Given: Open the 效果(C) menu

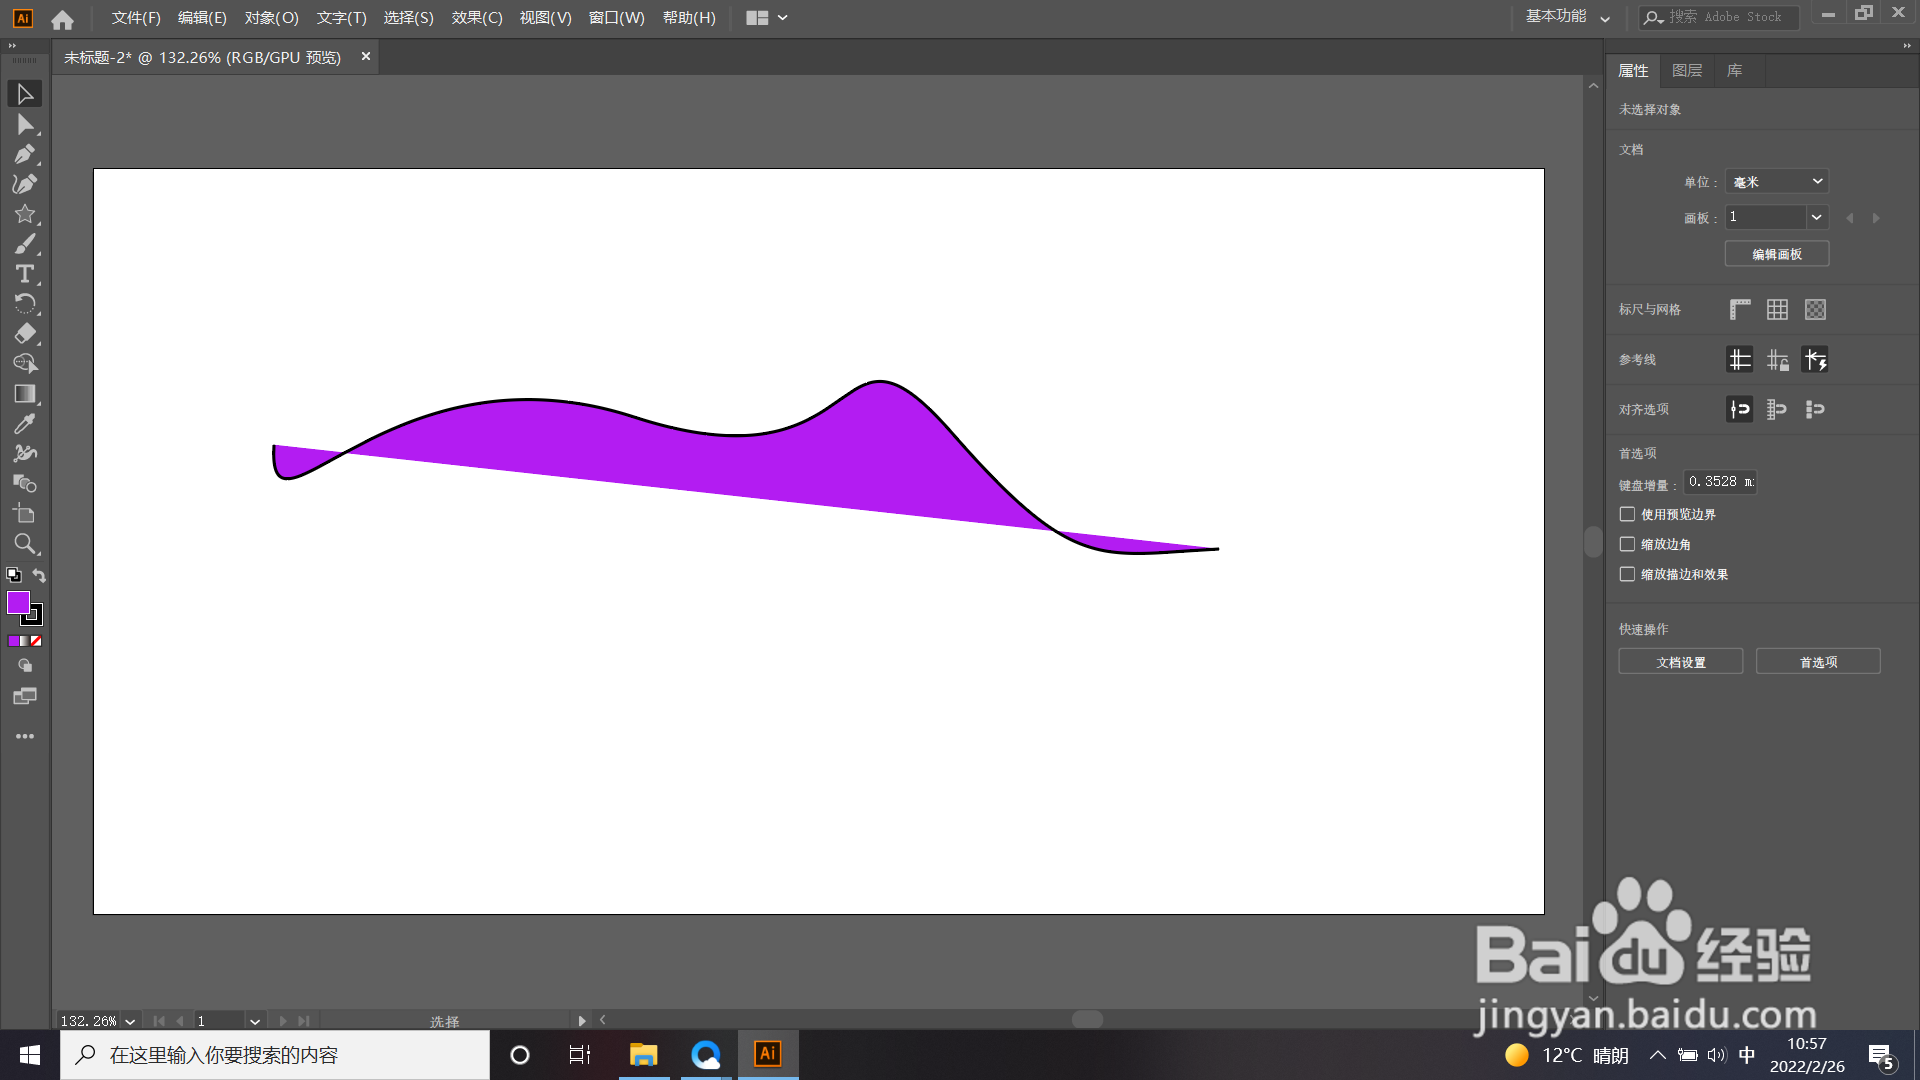Looking at the screenshot, I should point(476,18).
